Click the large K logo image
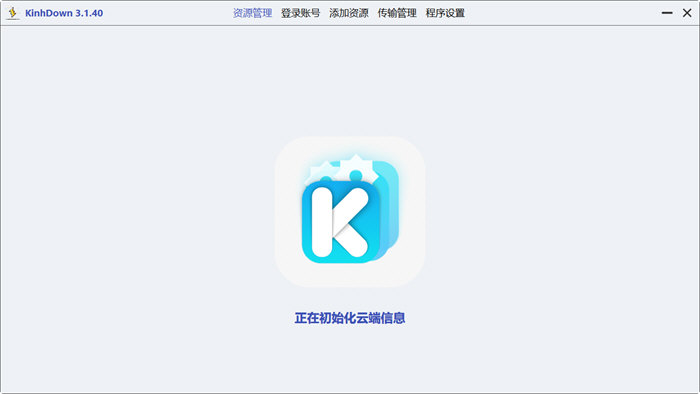Image resolution: width=700 pixels, height=394 pixels. point(350,212)
